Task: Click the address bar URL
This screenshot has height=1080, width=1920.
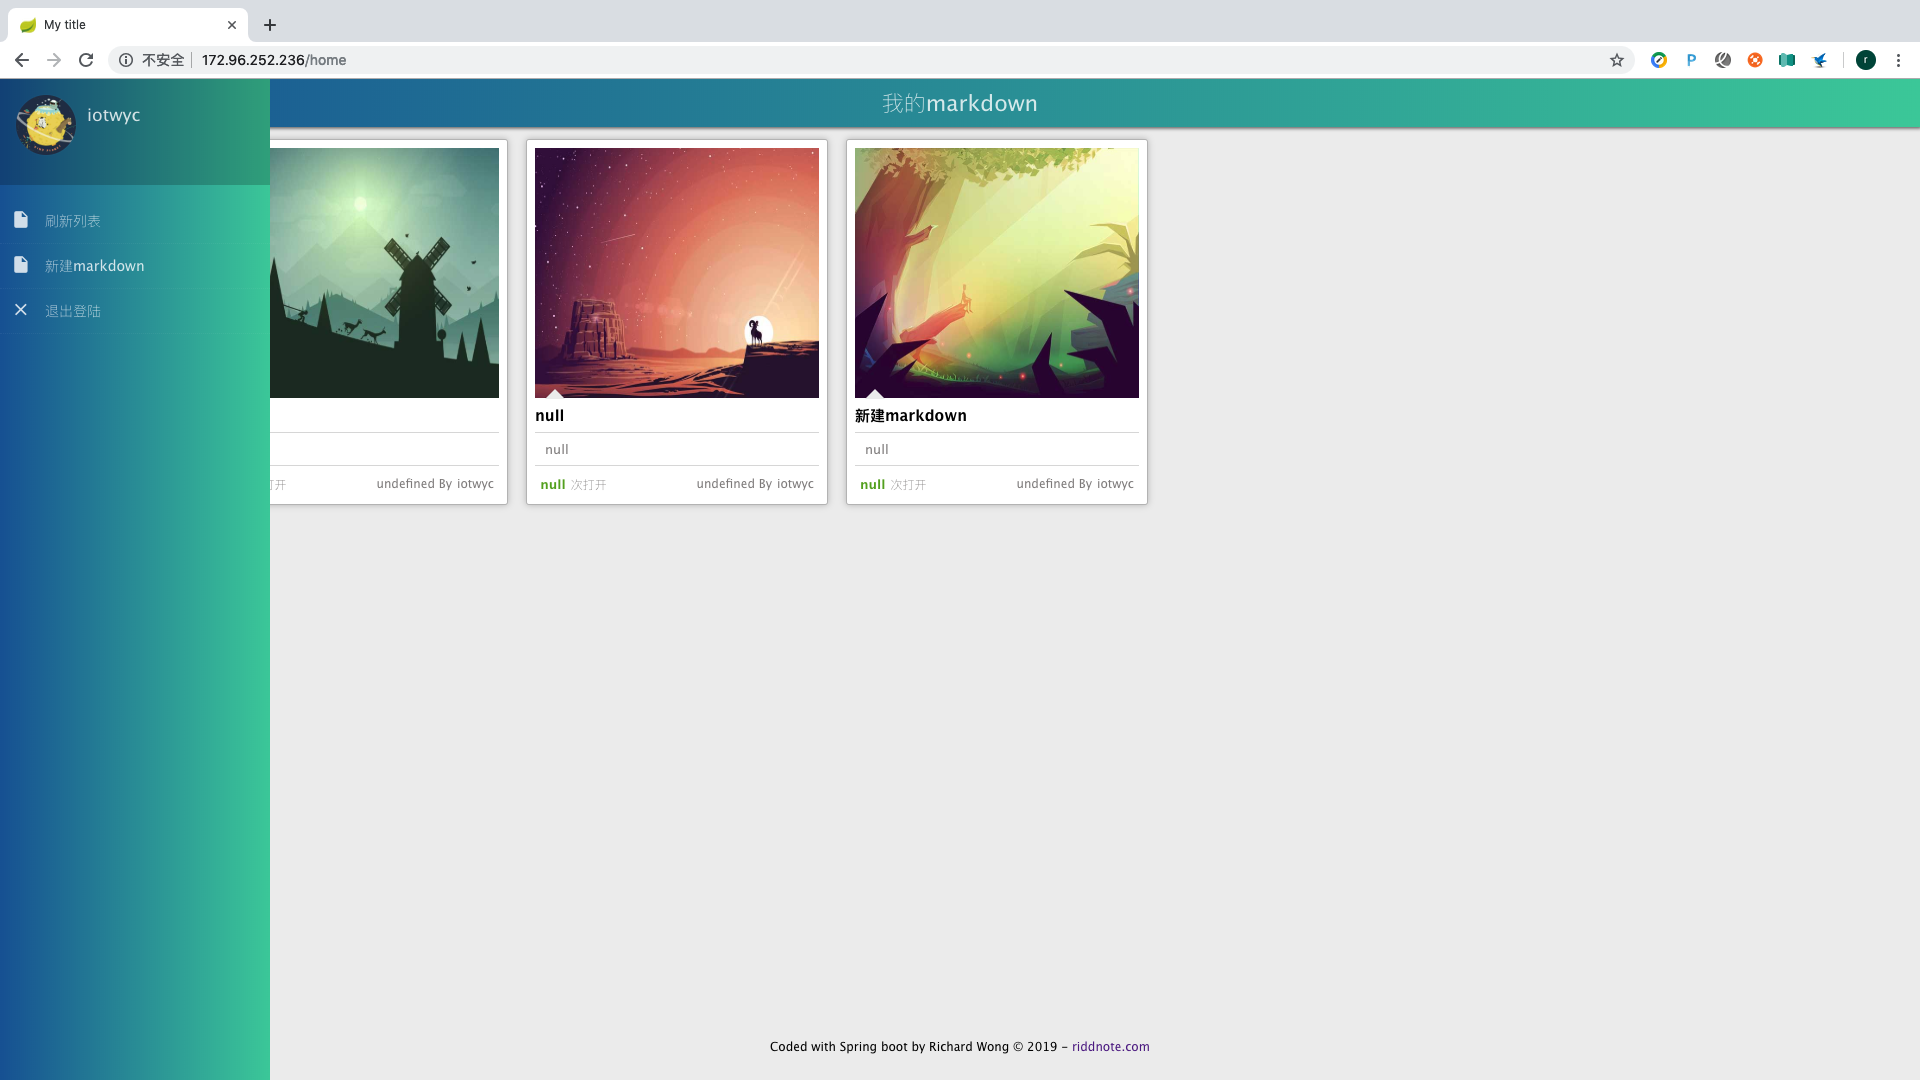Action: [x=274, y=60]
